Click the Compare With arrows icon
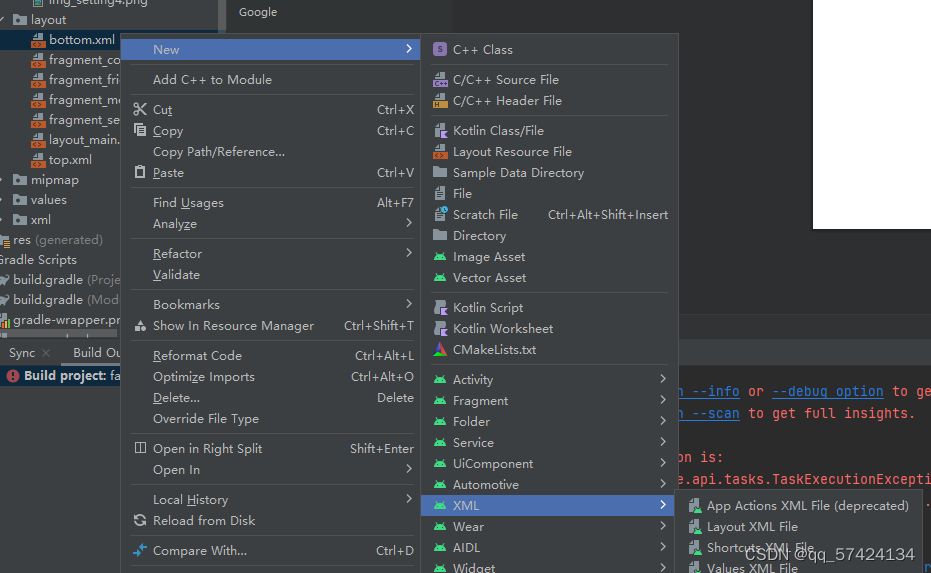This screenshot has width=931, height=573. coord(140,550)
